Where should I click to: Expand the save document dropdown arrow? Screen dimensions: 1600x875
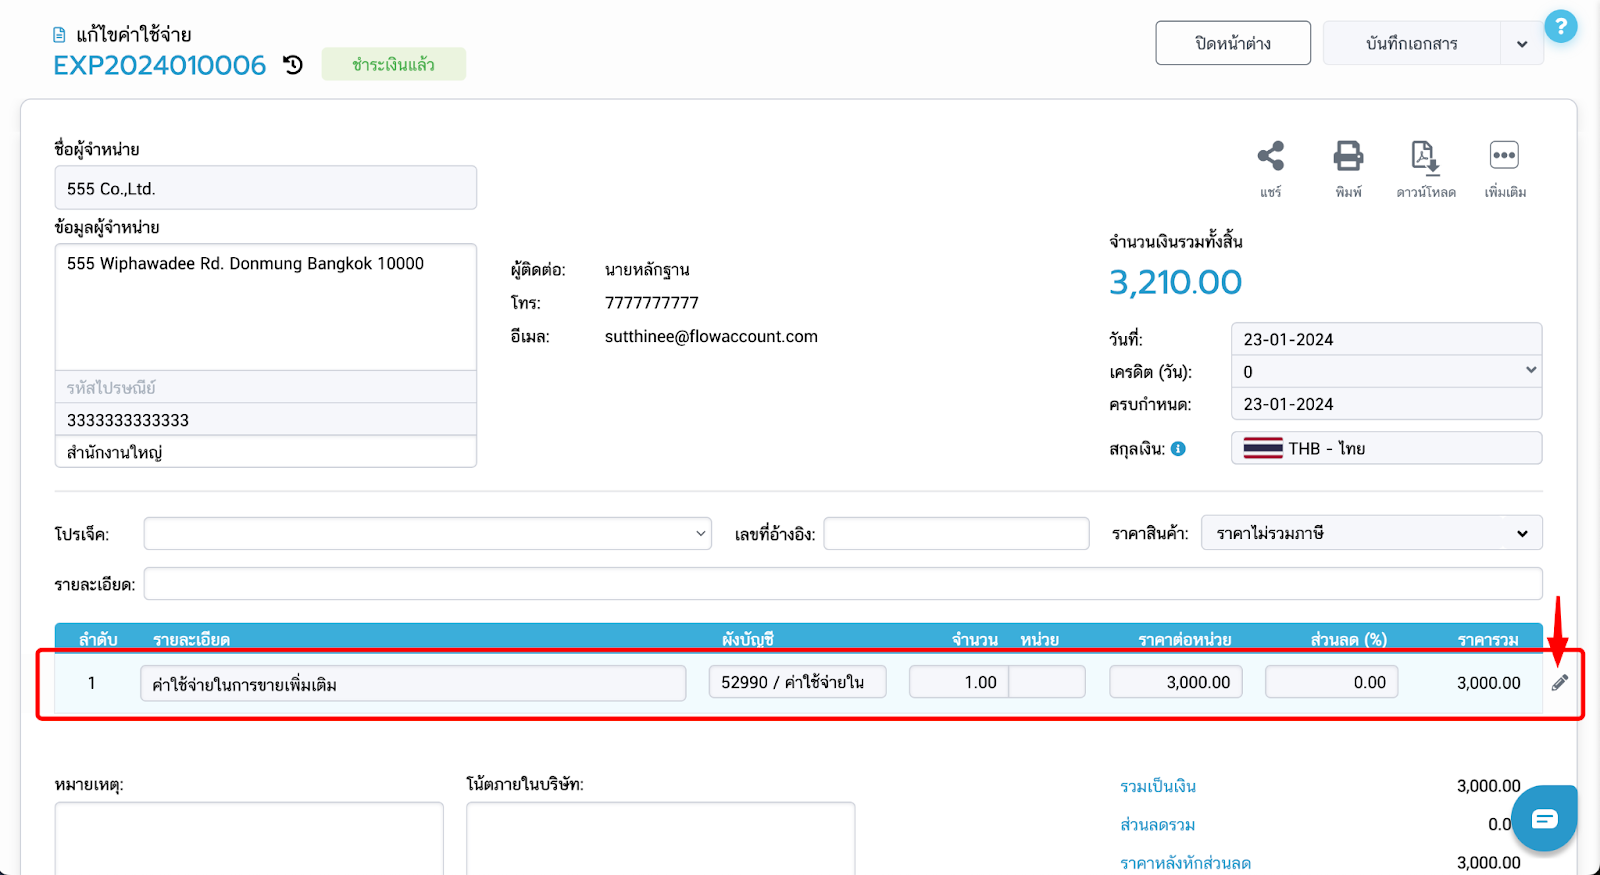click(1522, 44)
